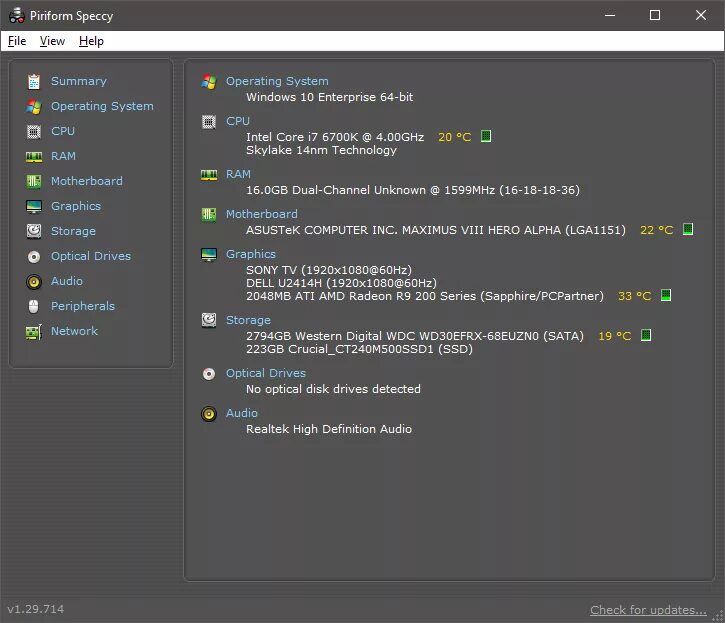
Task: Go to Motherboard section in sidebar
Action: pos(86,181)
